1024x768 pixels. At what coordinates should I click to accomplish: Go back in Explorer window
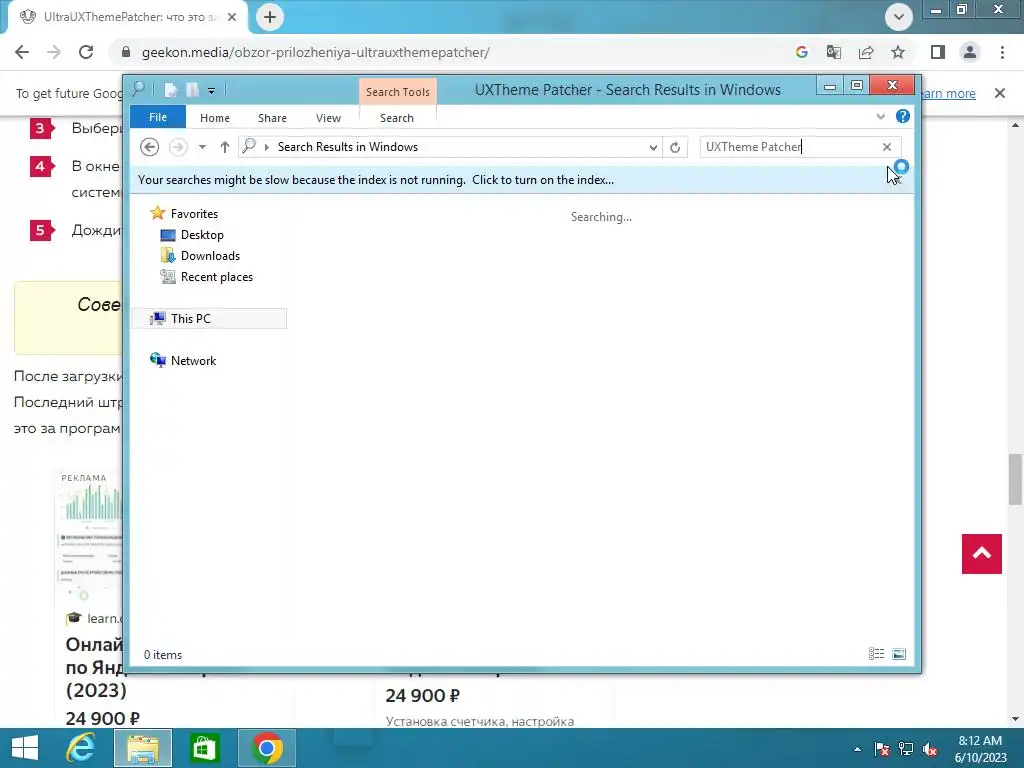click(x=150, y=147)
